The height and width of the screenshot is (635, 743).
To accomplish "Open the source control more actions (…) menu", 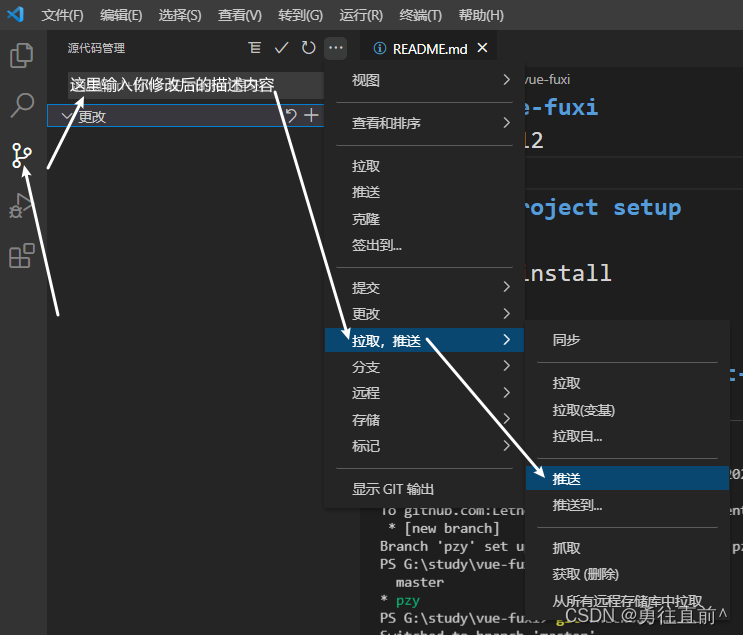I will pos(336,47).
